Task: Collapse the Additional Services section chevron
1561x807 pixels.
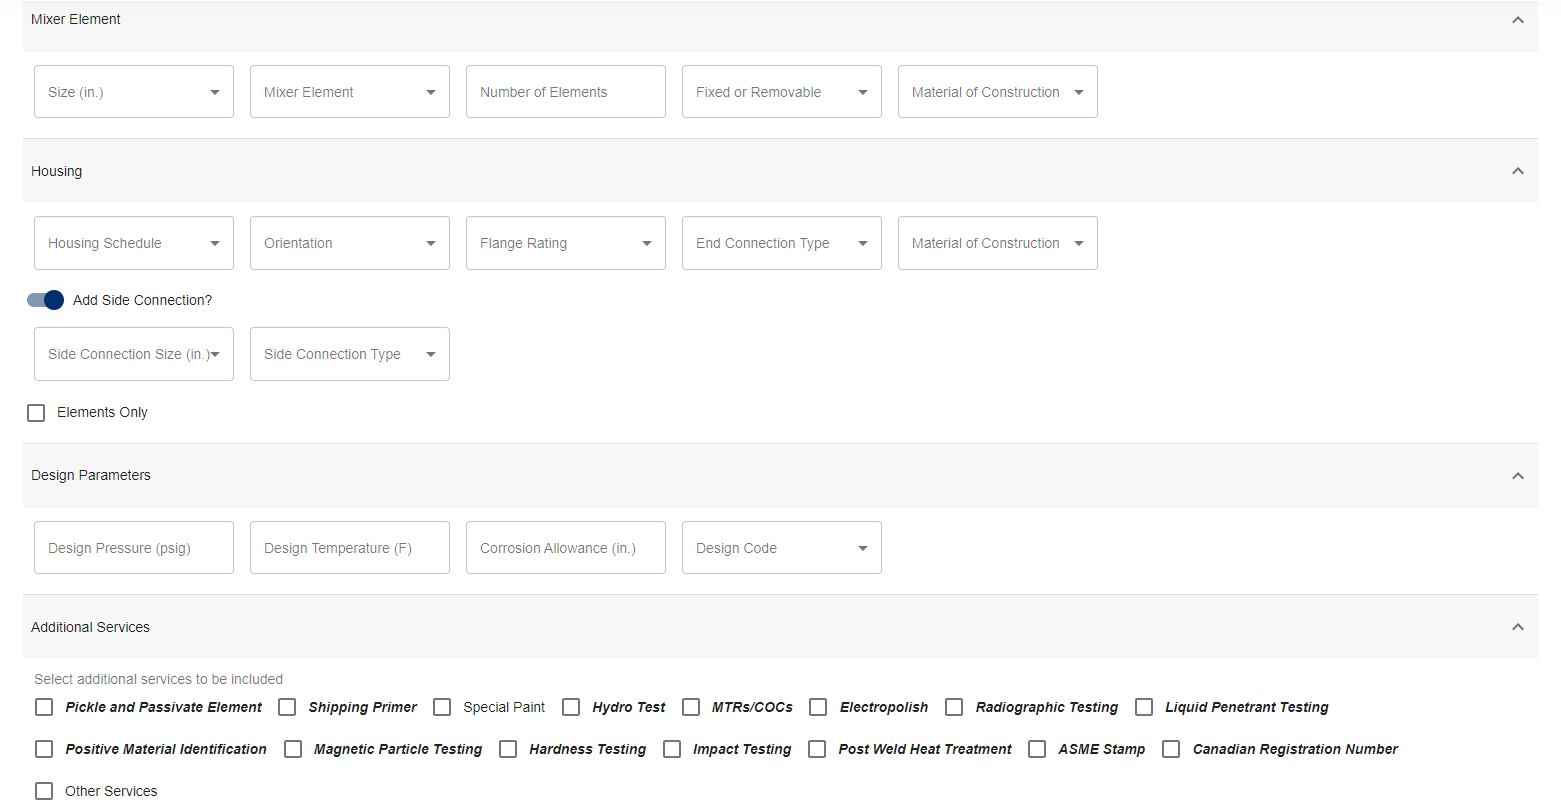Action: 1517,627
